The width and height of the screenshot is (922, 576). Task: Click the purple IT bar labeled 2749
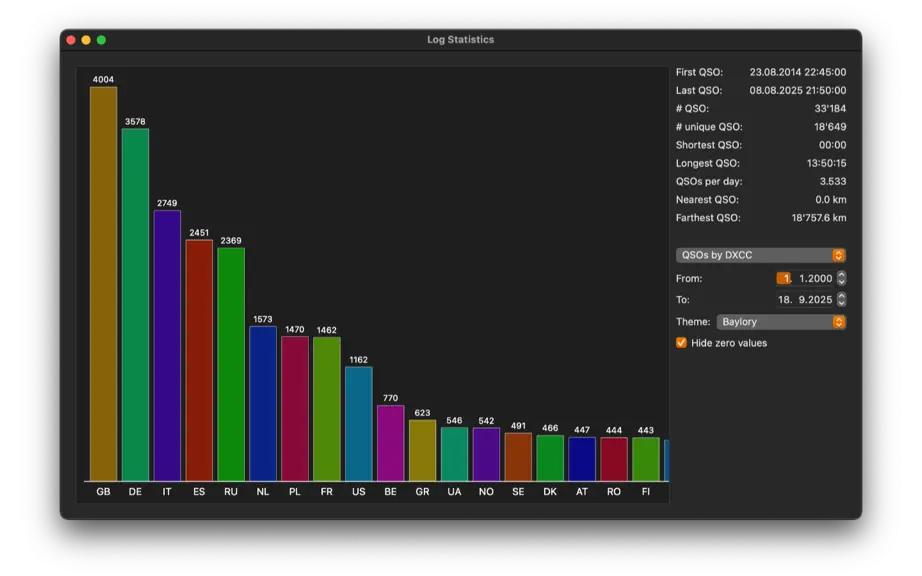pyautogui.click(x=167, y=346)
